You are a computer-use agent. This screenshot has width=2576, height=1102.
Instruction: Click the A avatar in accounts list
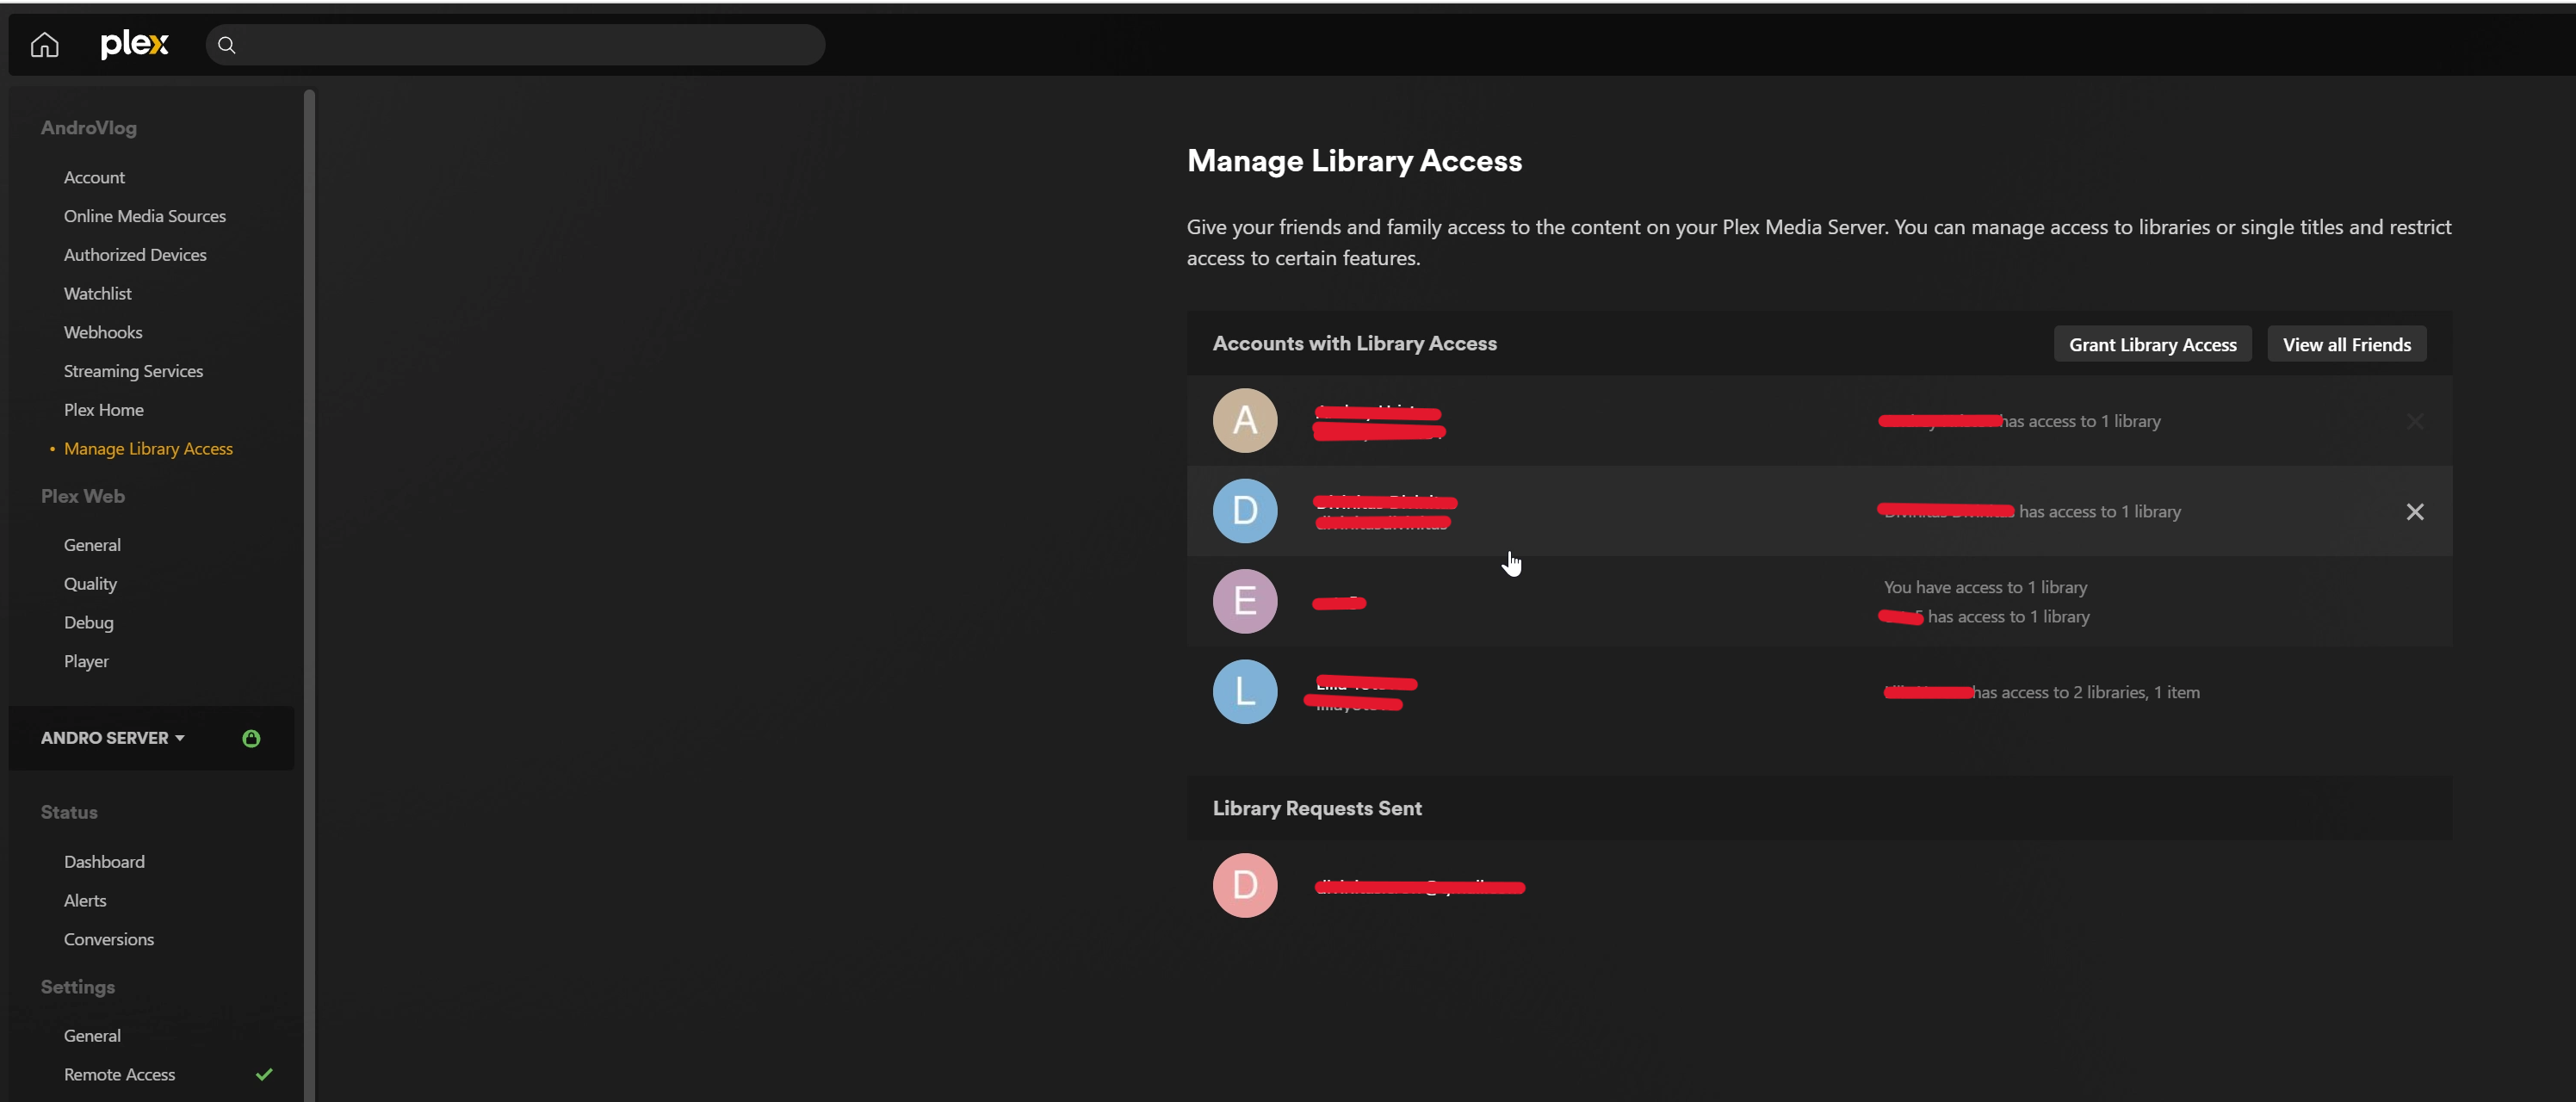(1245, 421)
